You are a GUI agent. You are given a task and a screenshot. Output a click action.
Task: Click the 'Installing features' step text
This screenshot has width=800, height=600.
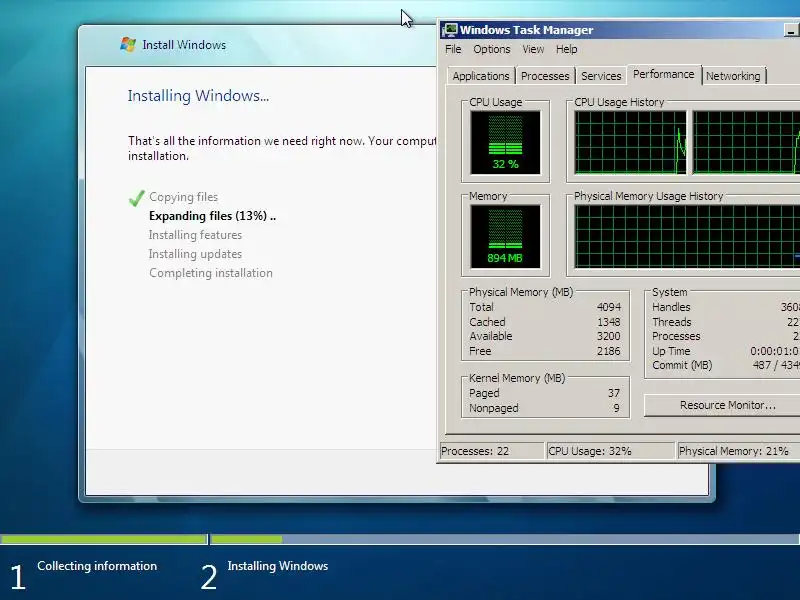(x=195, y=235)
